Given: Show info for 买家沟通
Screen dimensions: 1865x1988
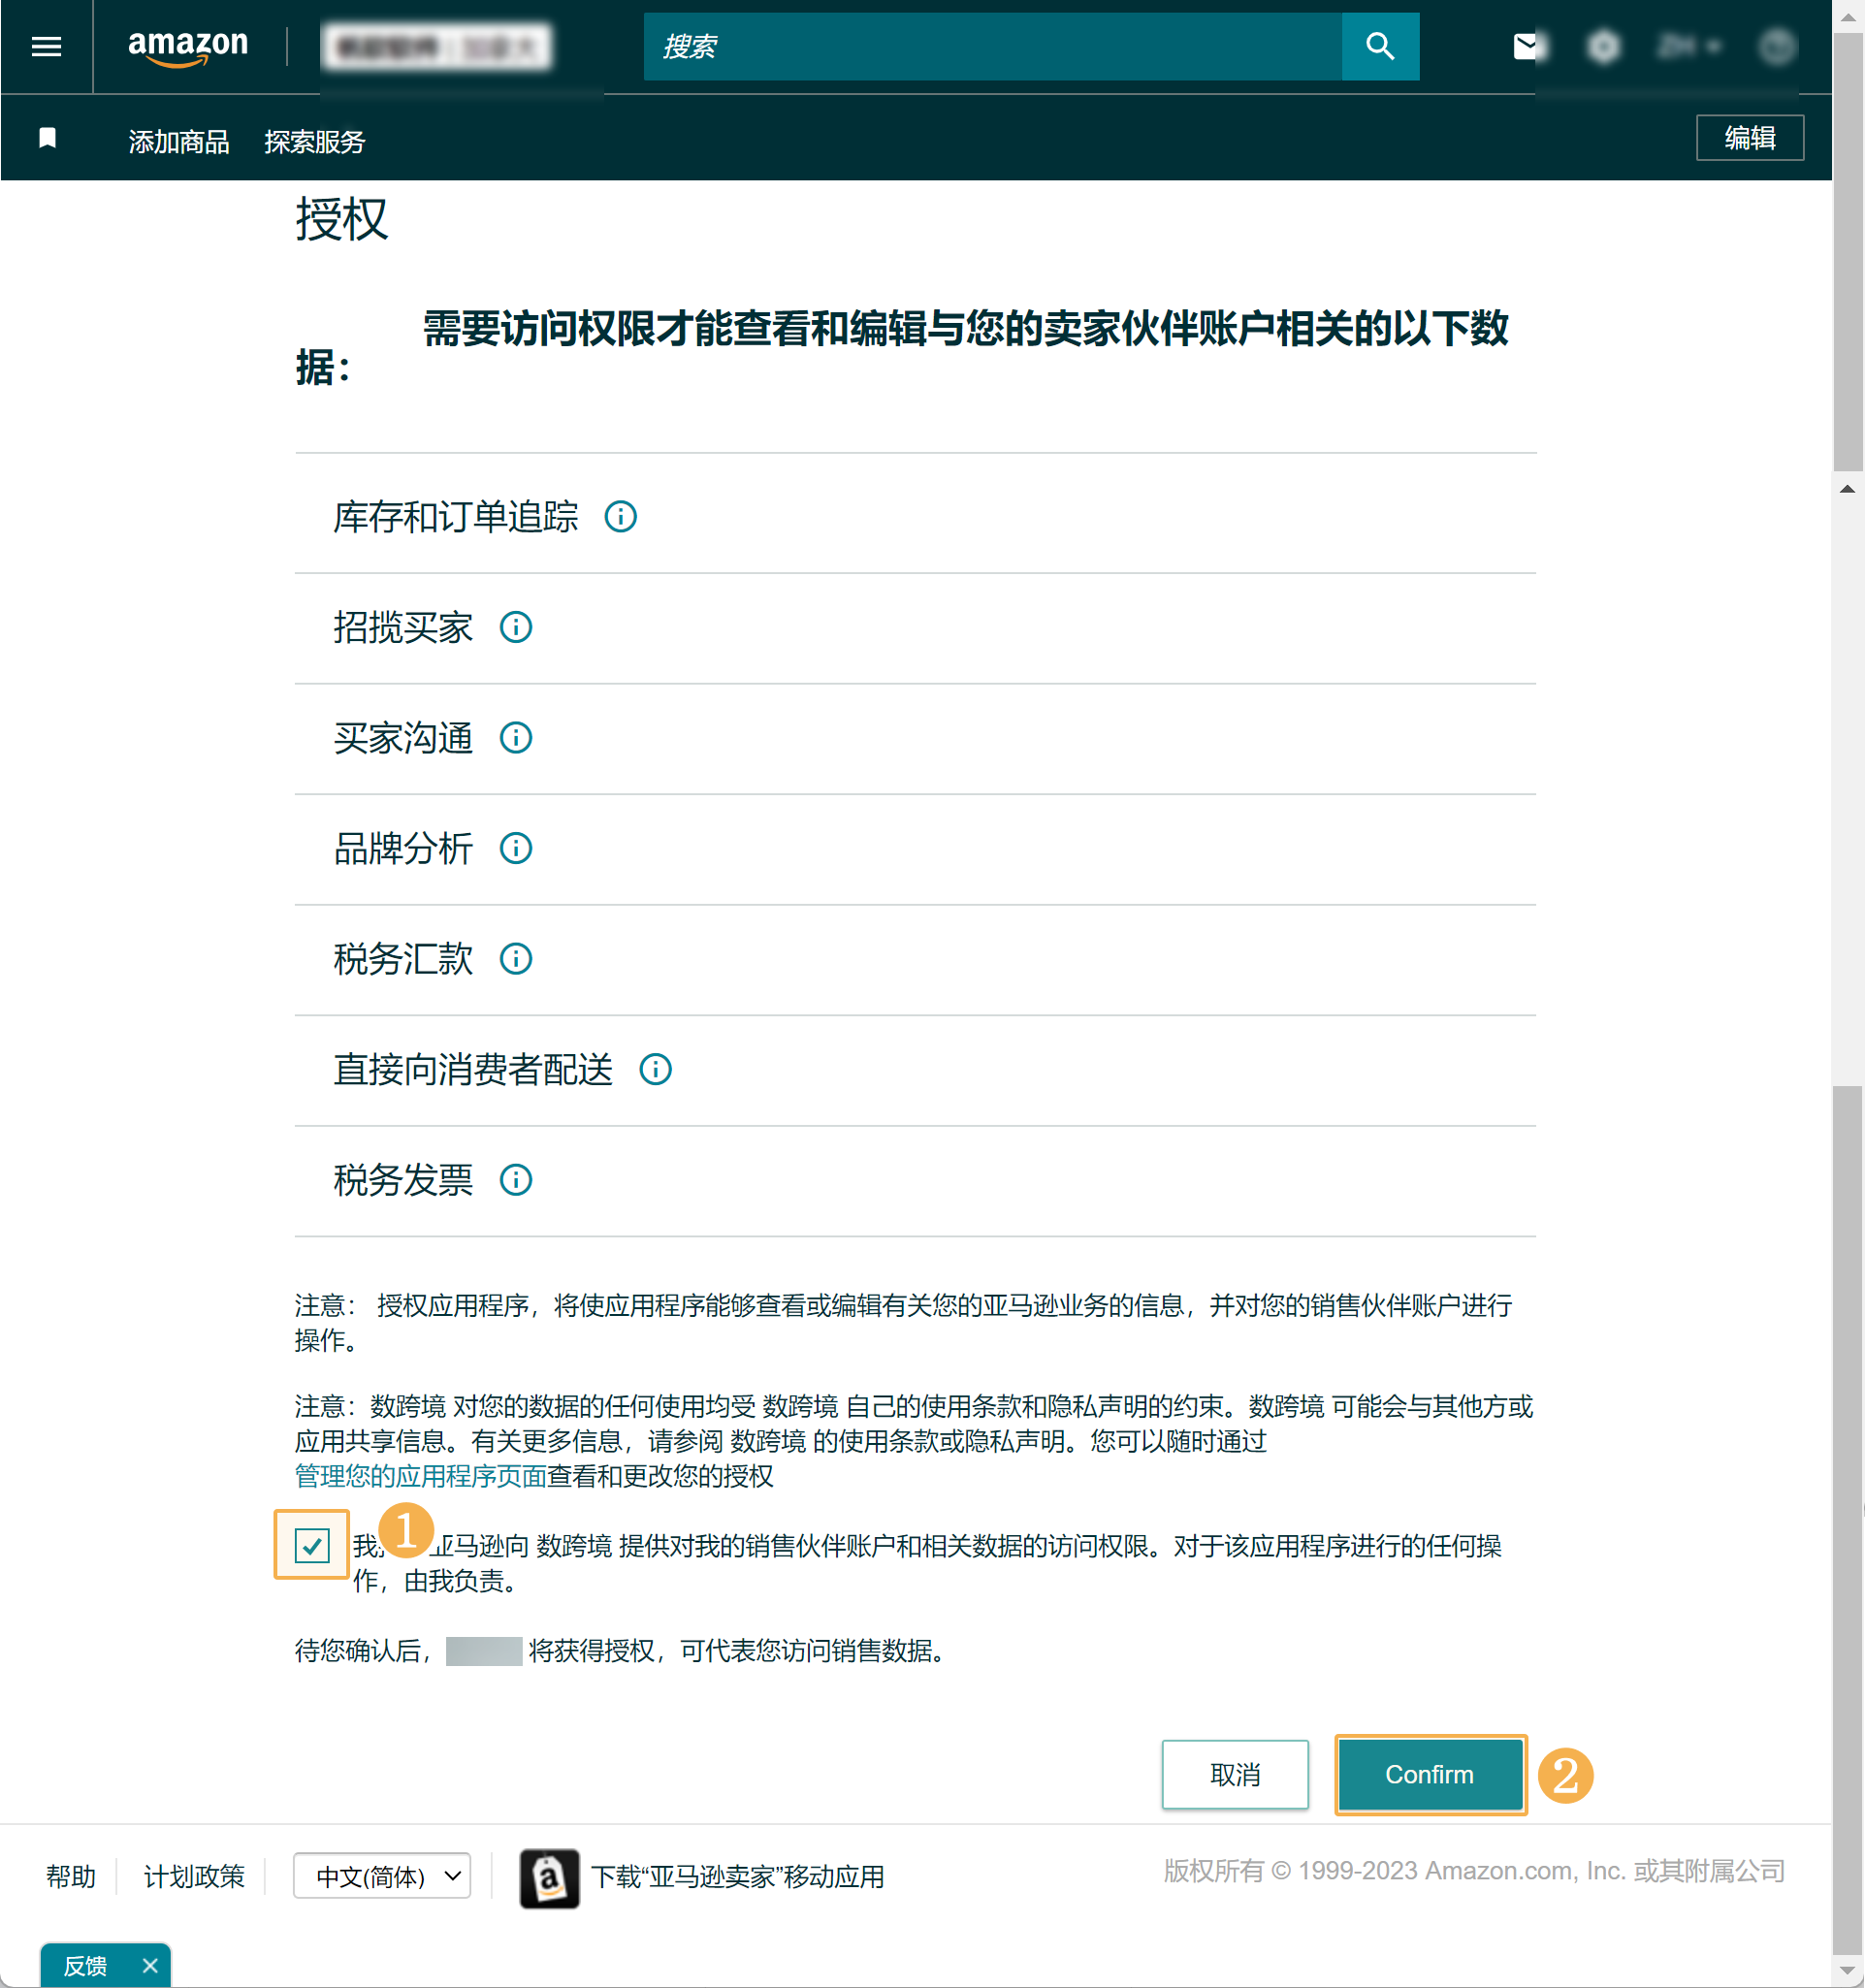Looking at the screenshot, I should point(515,738).
